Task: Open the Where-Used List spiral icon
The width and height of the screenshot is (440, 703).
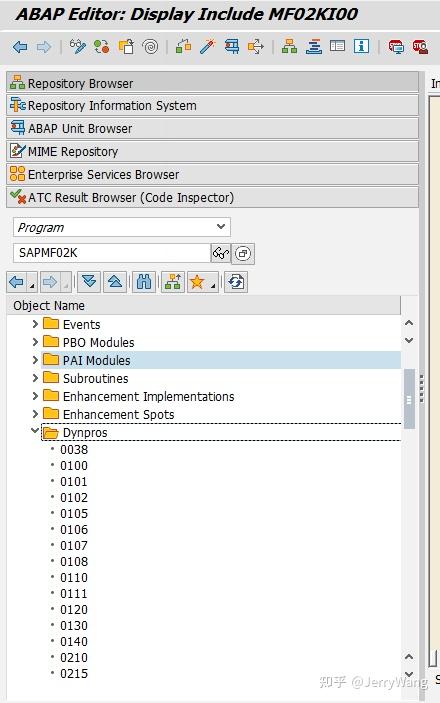Action: pos(150,47)
